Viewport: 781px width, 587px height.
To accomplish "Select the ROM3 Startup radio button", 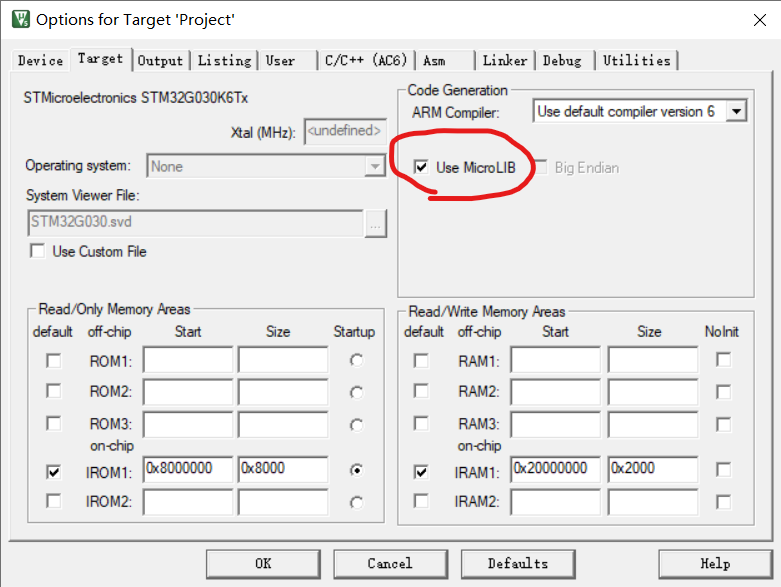I will [356, 425].
